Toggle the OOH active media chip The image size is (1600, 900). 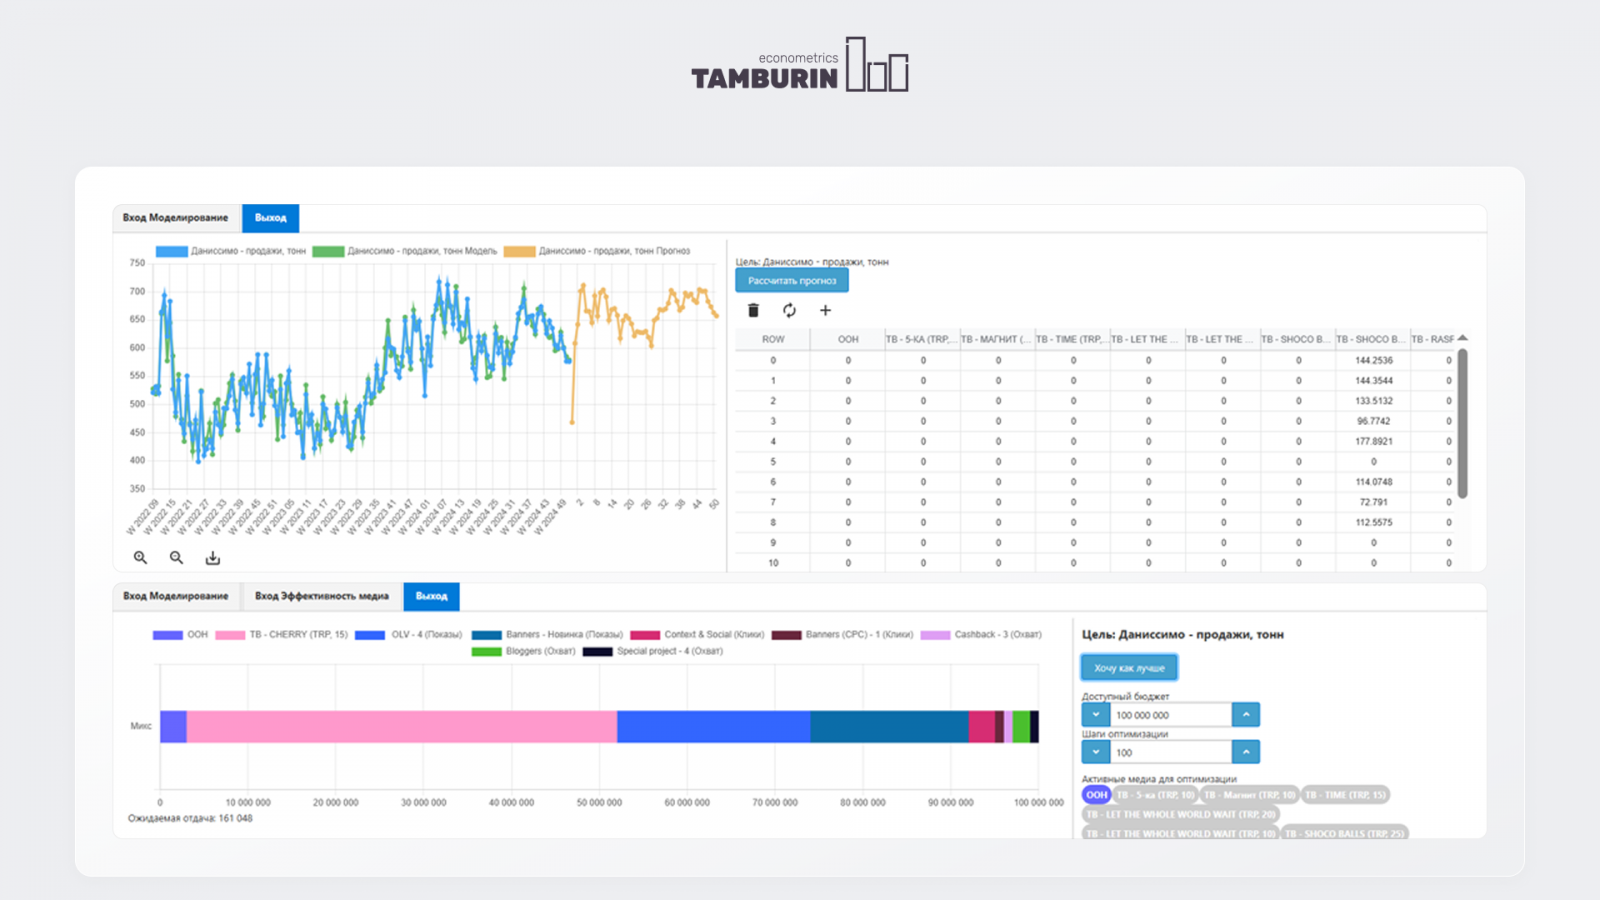click(x=1096, y=795)
